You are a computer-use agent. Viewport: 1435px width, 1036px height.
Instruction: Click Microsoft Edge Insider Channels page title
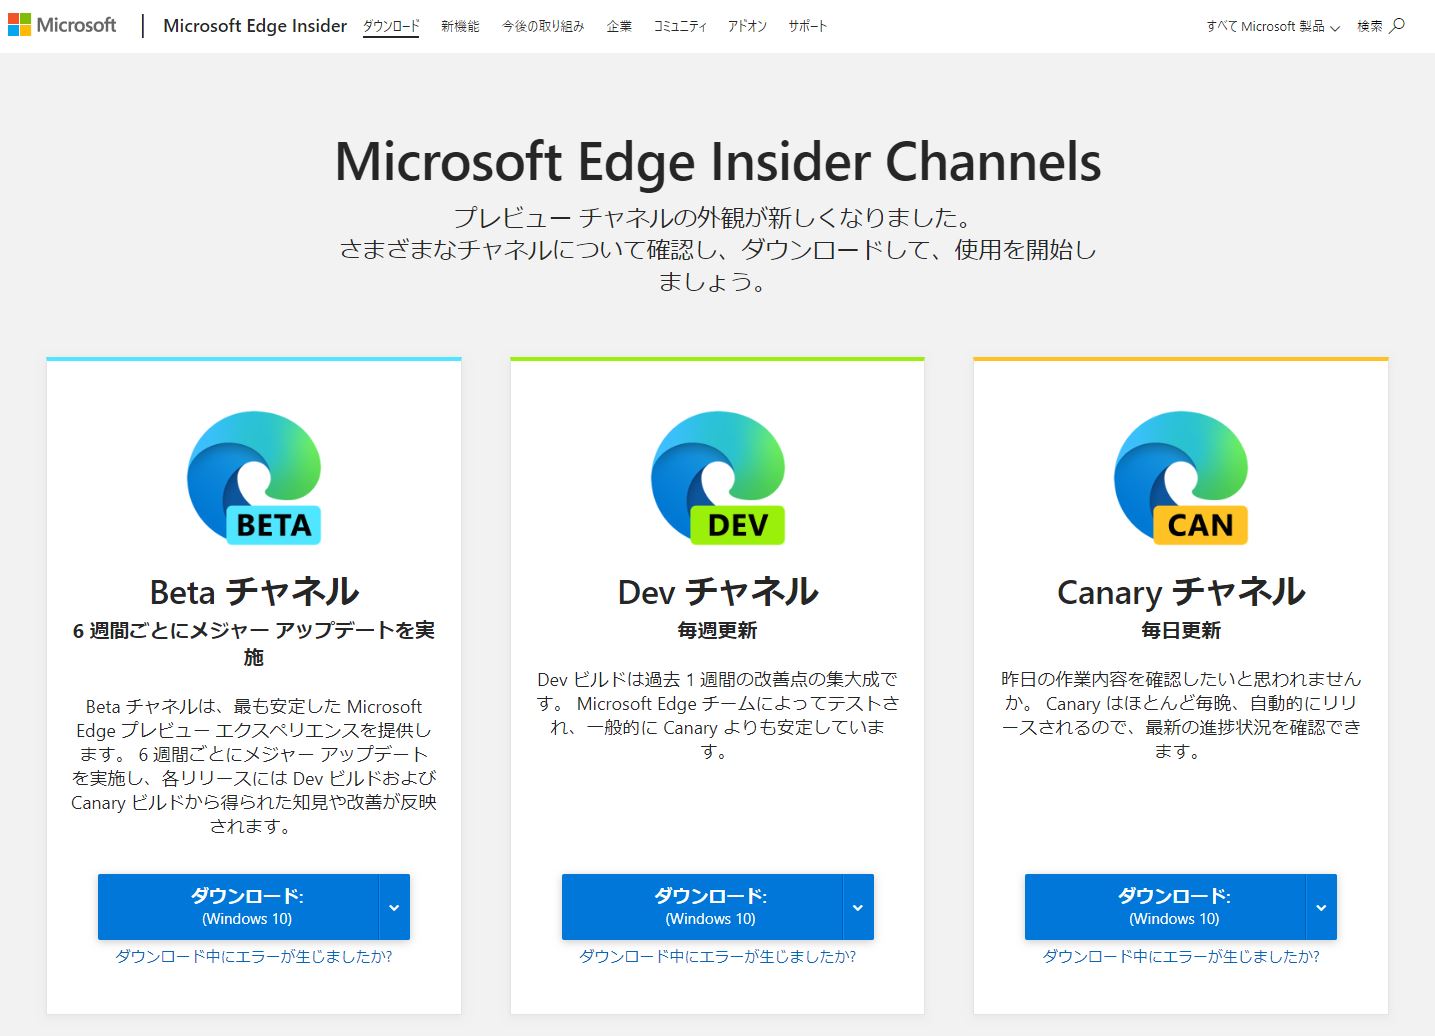click(718, 162)
